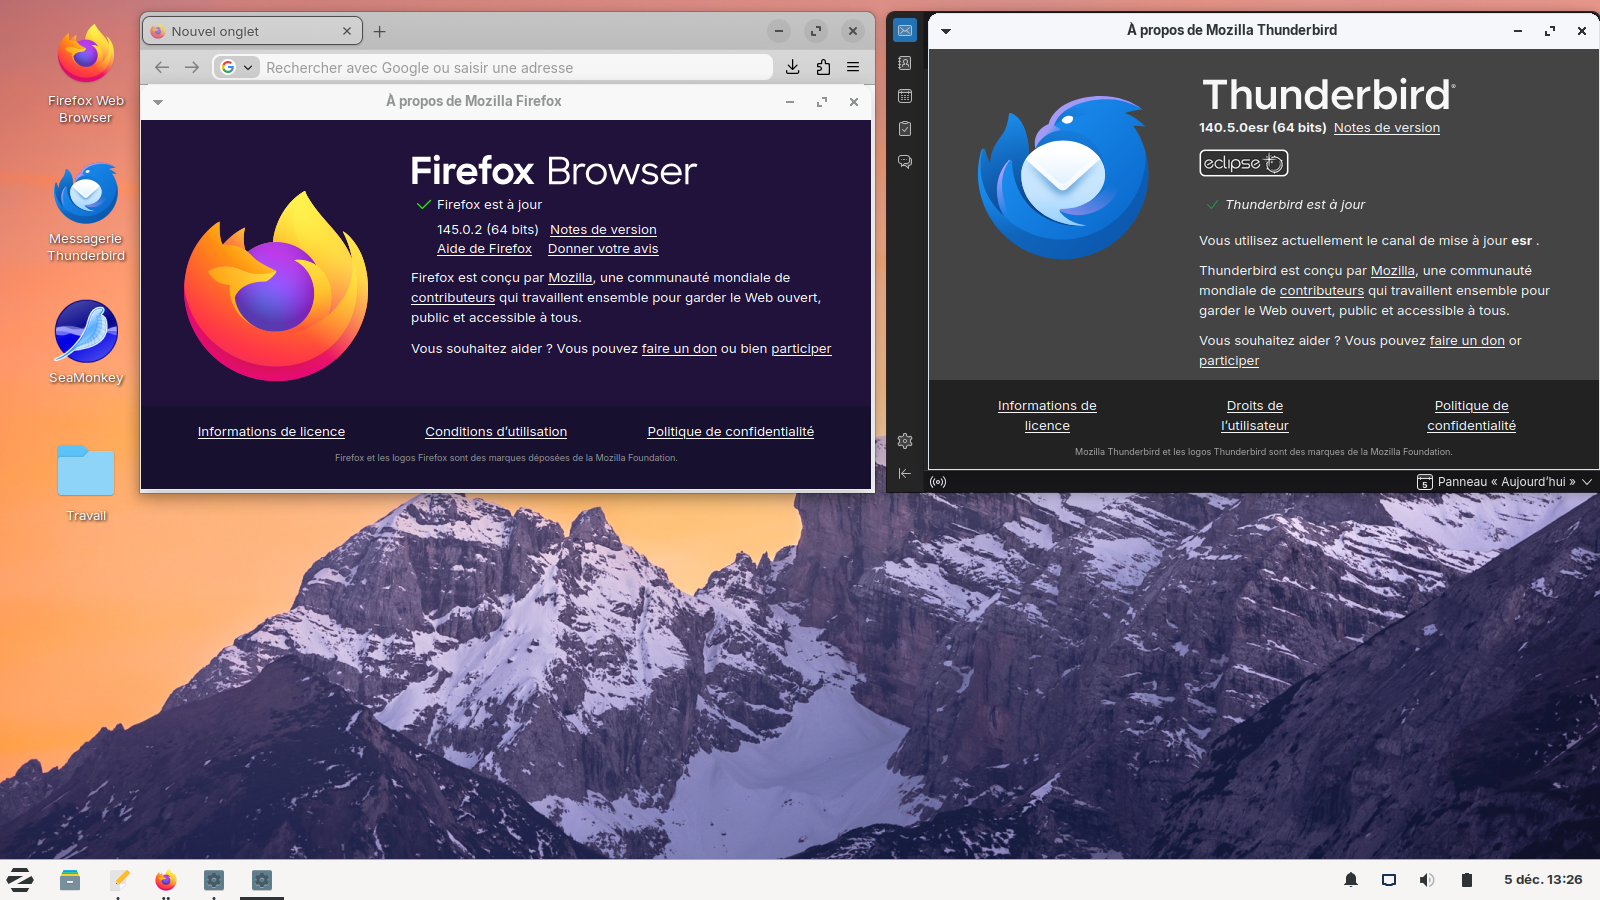Check battery status in system tray
Viewport: 1600px width, 900px height.
[x=1467, y=880]
